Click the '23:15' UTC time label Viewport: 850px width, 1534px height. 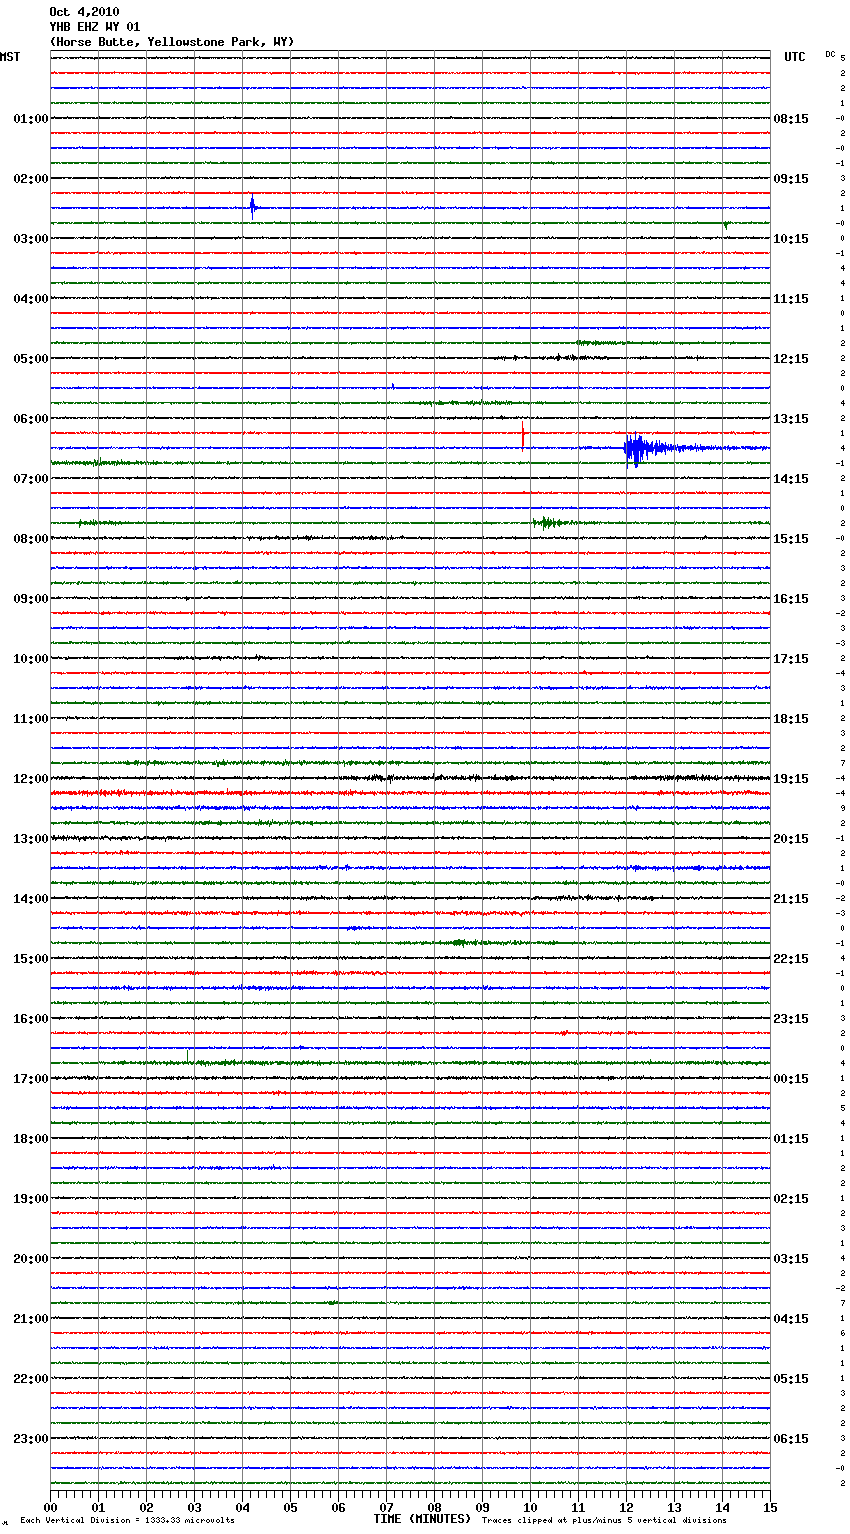click(x=791, y=1019)
